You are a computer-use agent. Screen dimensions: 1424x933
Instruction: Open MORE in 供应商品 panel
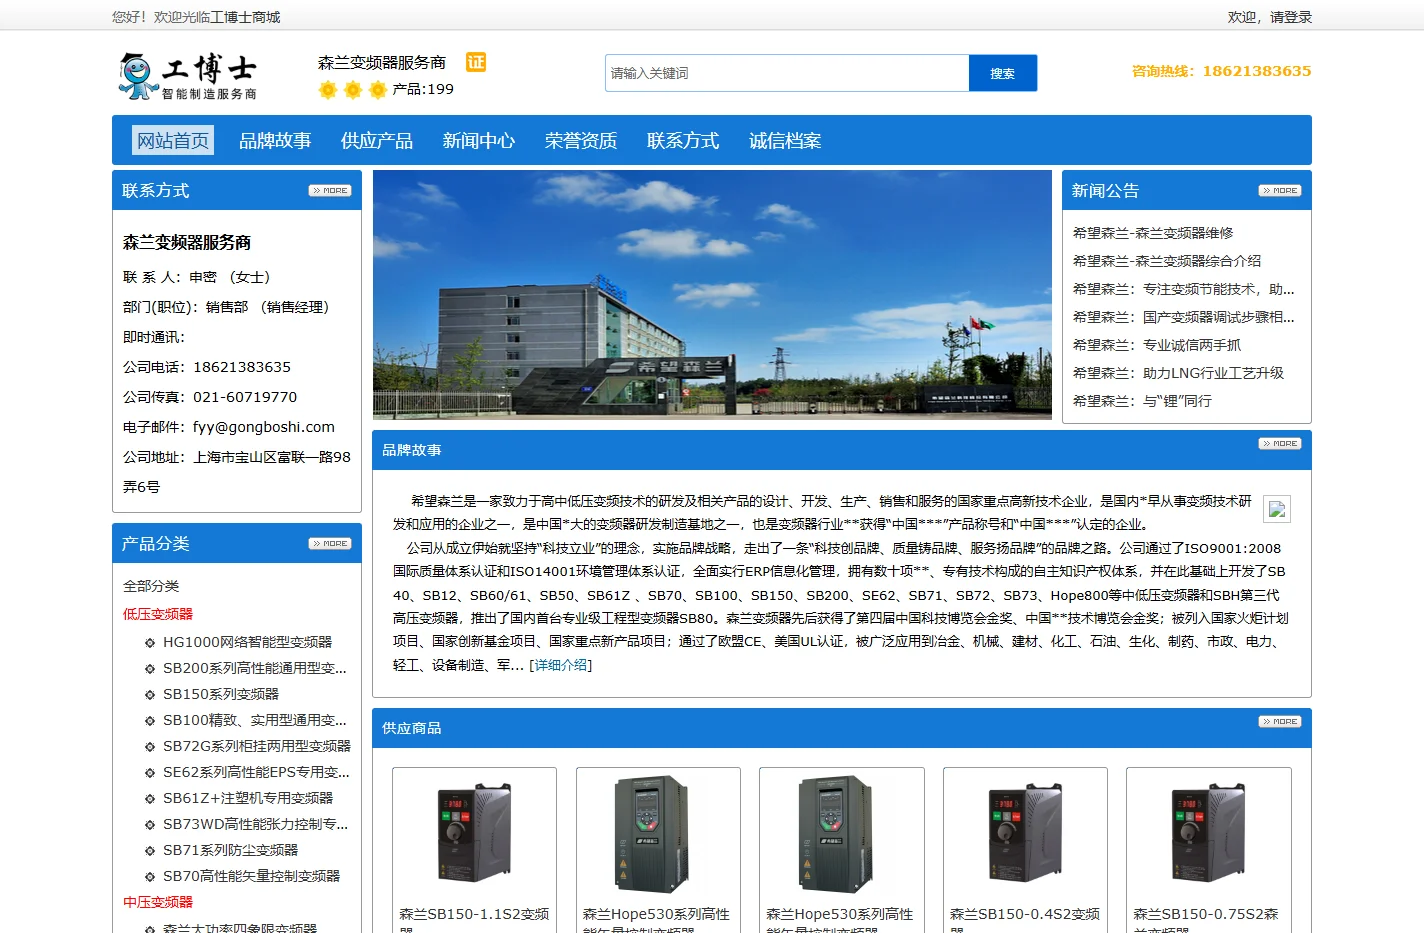1280,721
